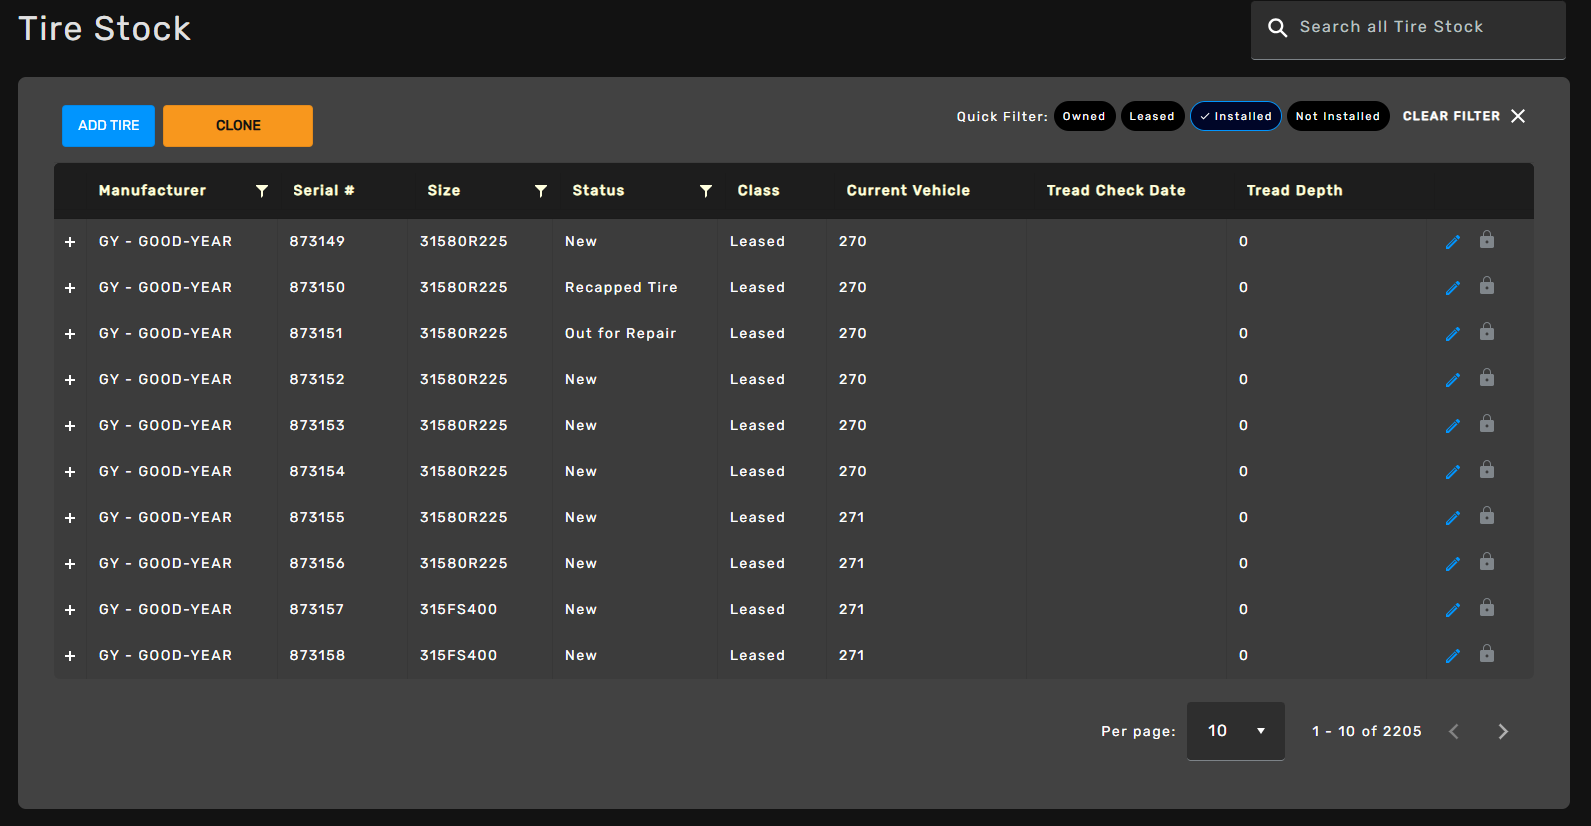Enable the Not Installed quick filter
The width and height of the screenshot is (1591, 826).
(1337, 117)
